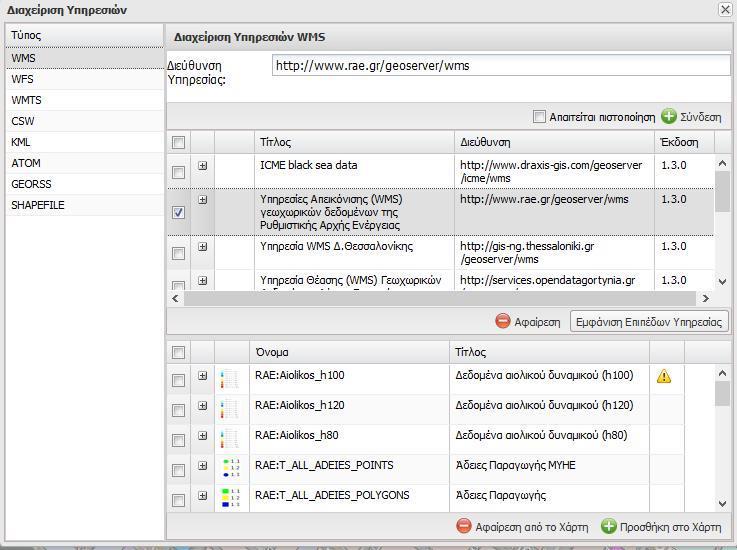The width and height of the screenshot is (737, 550).
Task: Open the legend icon of RAE:T_ALL_ADEIES_POINTS
Action: [x=231, y=469]
